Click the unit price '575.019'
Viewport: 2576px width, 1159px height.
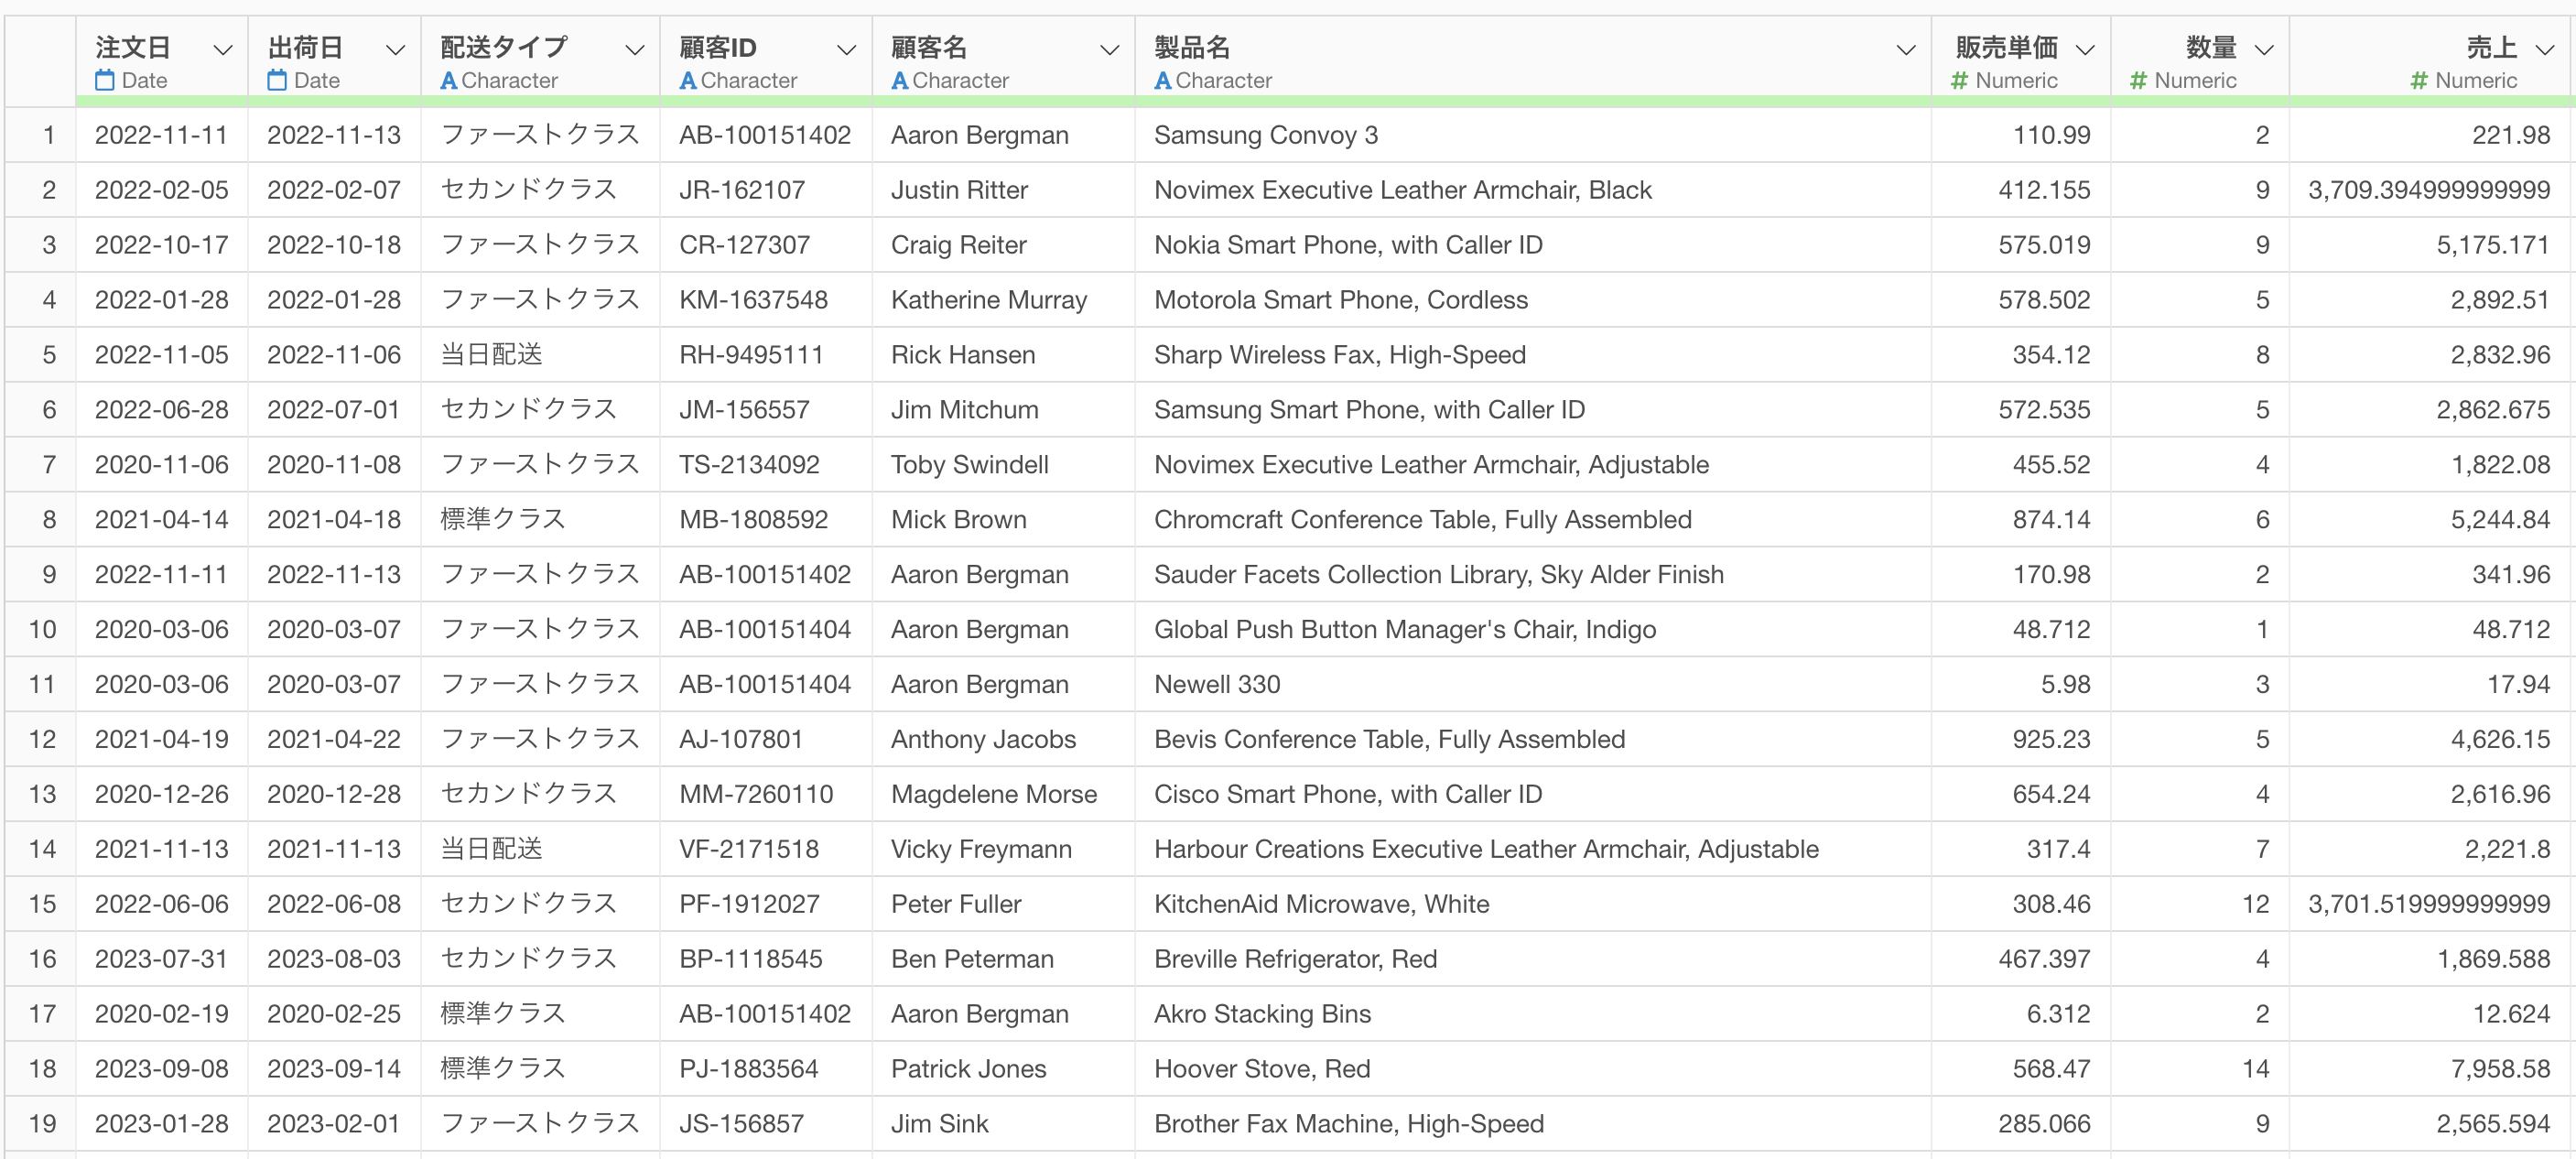(2044, 245)
